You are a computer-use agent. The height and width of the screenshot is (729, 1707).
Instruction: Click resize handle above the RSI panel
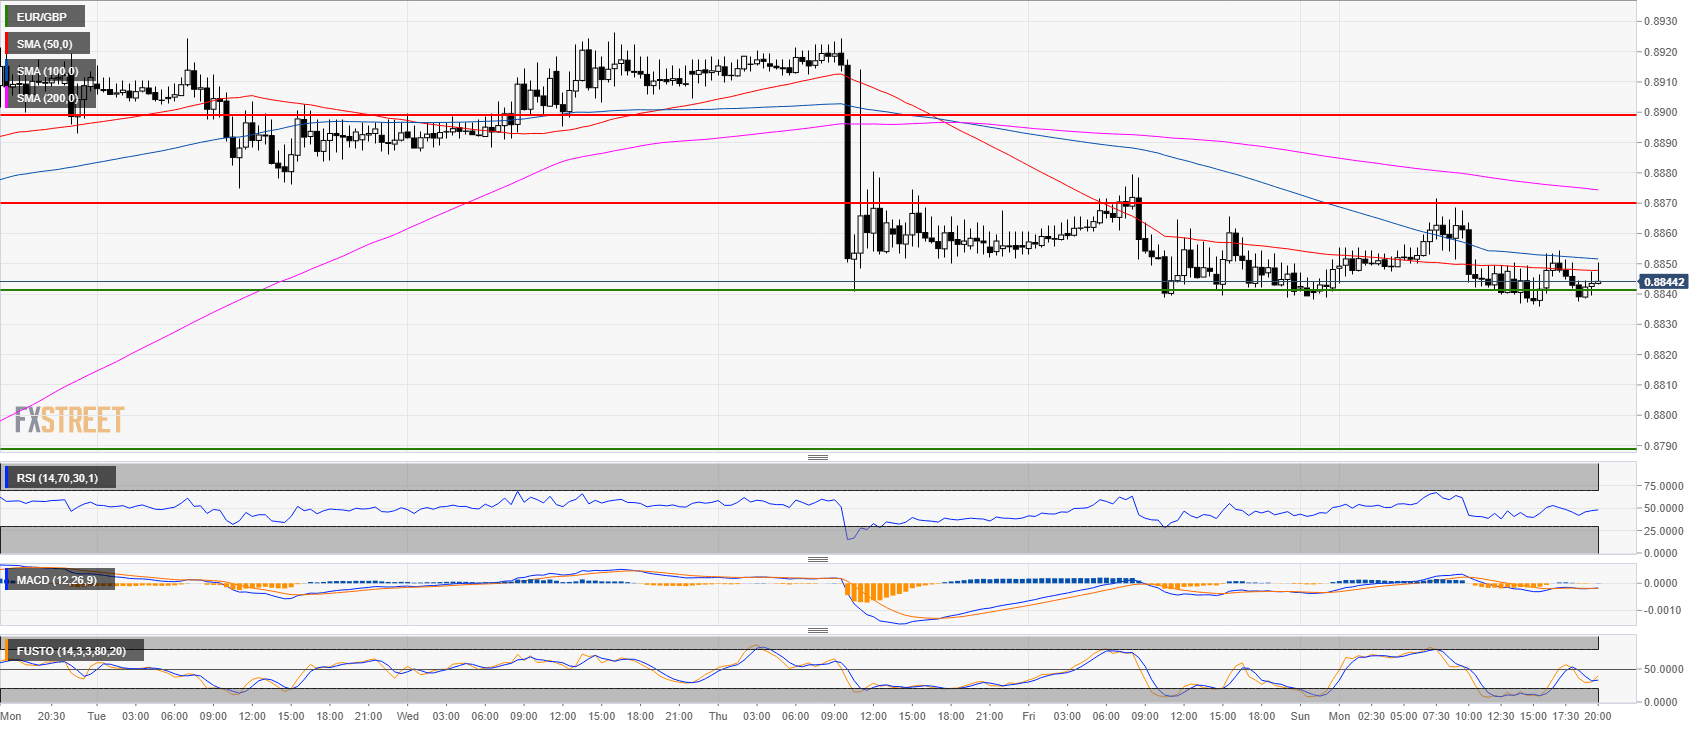pyautogui.click(x=817, y=457)
